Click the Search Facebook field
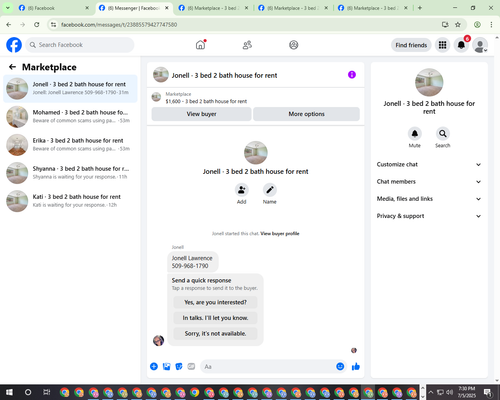Image resolution: width=500 pixels, height=400 pixels. click(x=80, y=45)
